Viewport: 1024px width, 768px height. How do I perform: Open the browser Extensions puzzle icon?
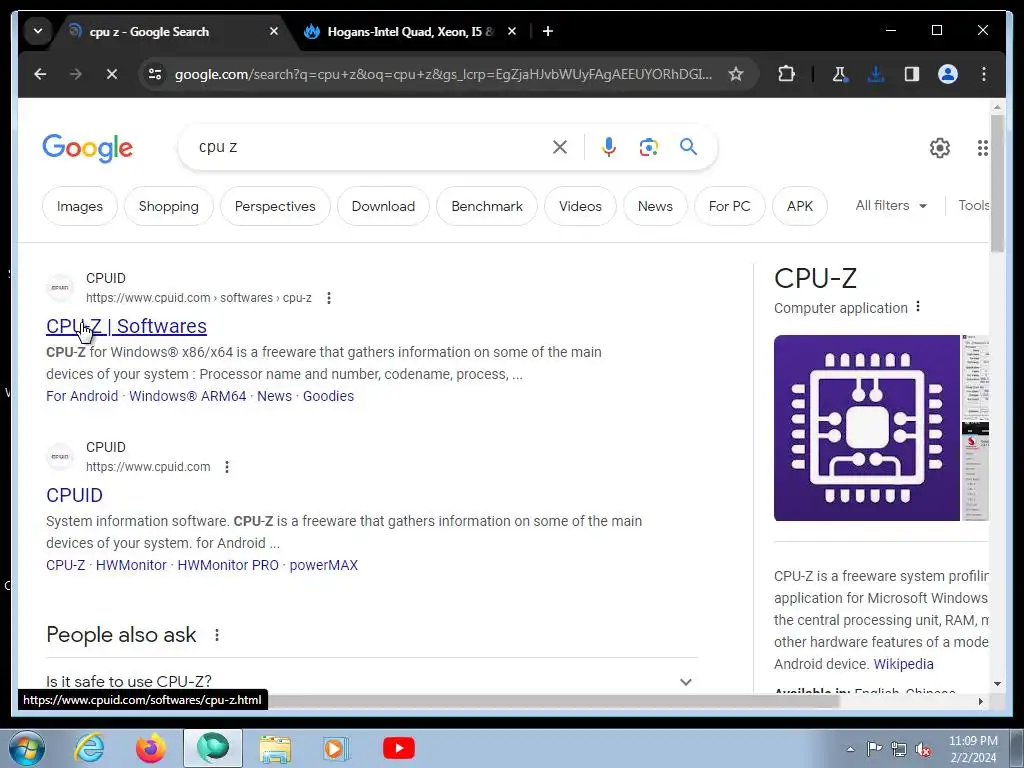click(x=786, y=74)
